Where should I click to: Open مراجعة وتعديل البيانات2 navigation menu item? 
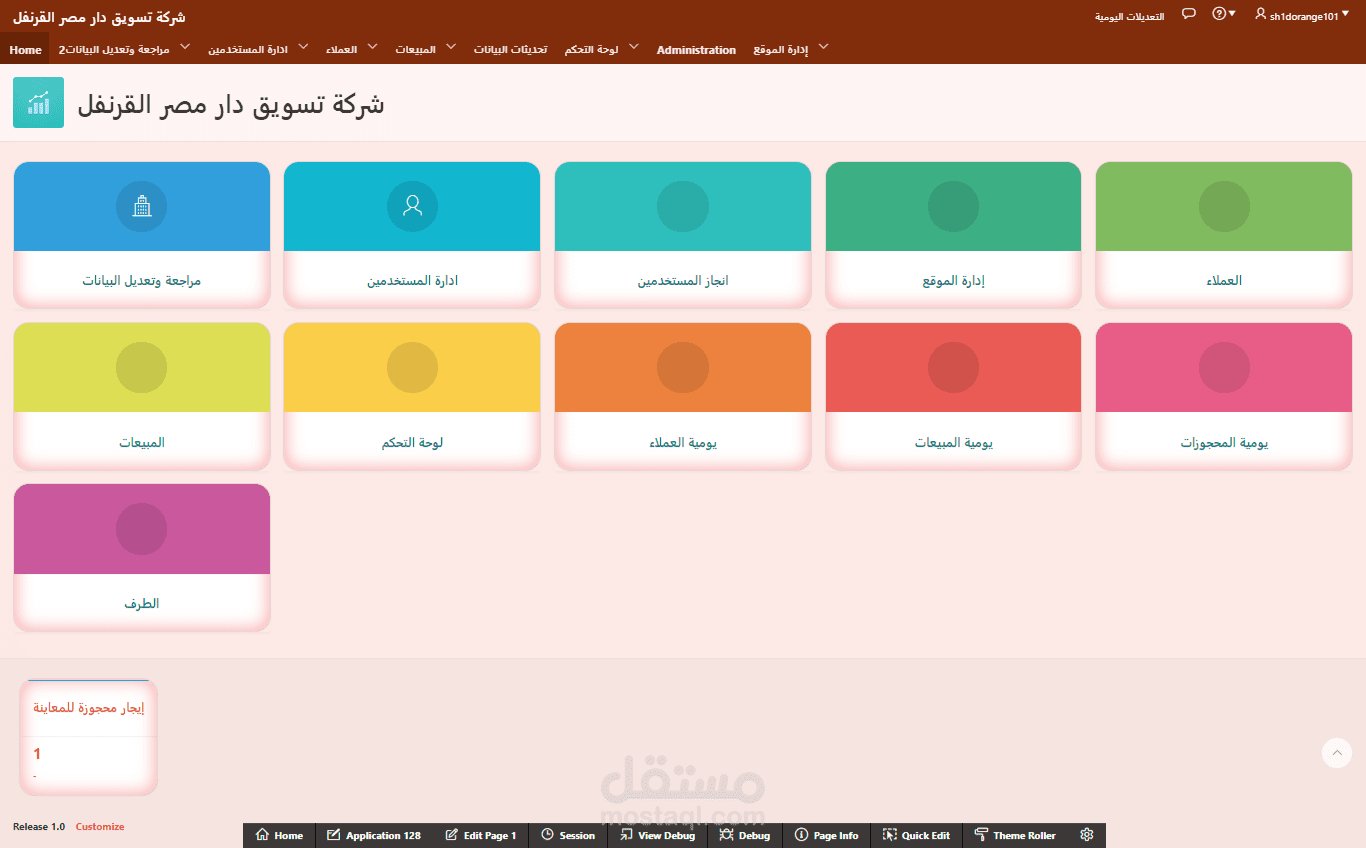coord(114,49)
